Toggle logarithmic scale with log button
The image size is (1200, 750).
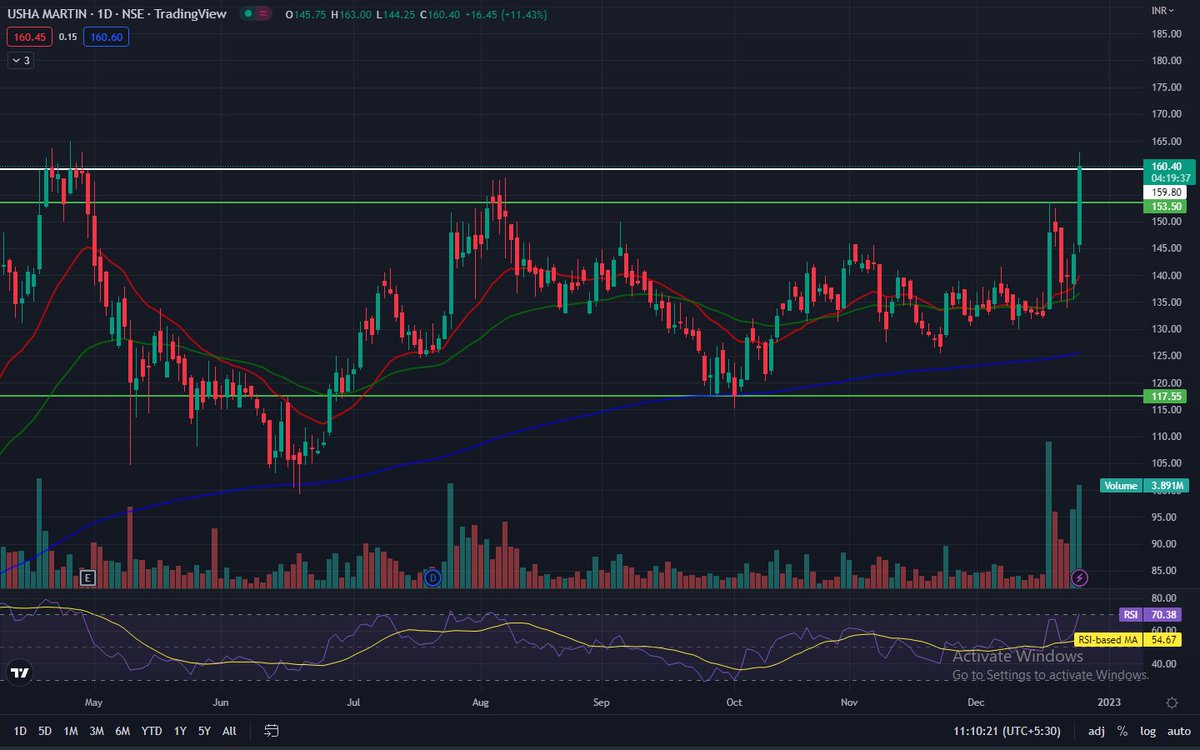[x=1148, y=731]
